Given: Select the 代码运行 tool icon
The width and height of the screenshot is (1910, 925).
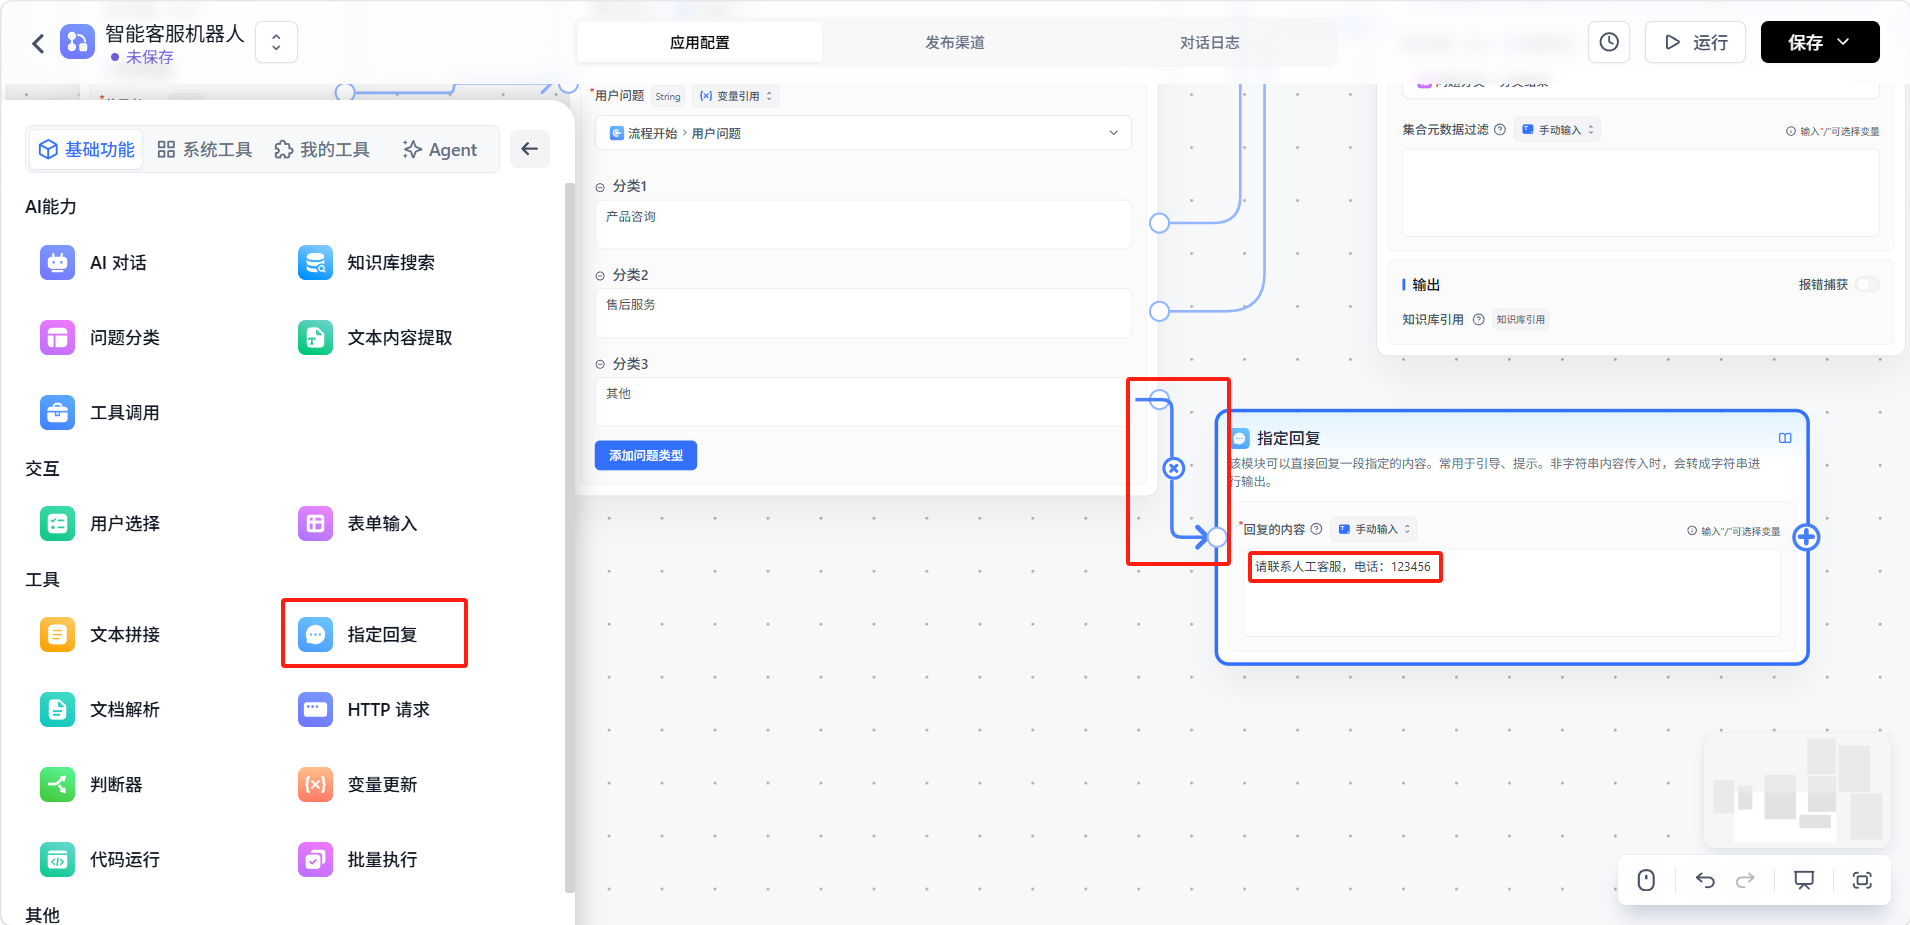Looking at the screenshot, I should tap(57, 860).
